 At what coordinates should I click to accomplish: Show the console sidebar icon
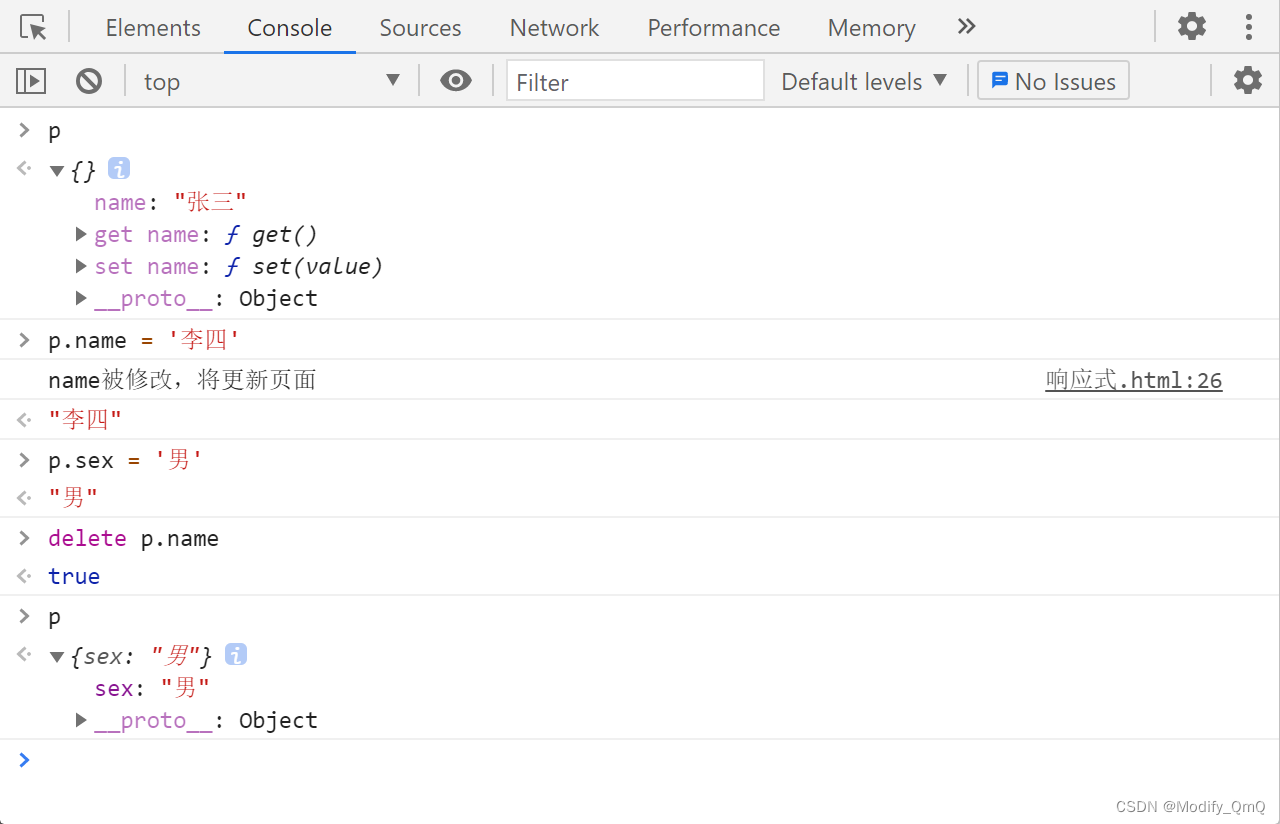(31, 81)
